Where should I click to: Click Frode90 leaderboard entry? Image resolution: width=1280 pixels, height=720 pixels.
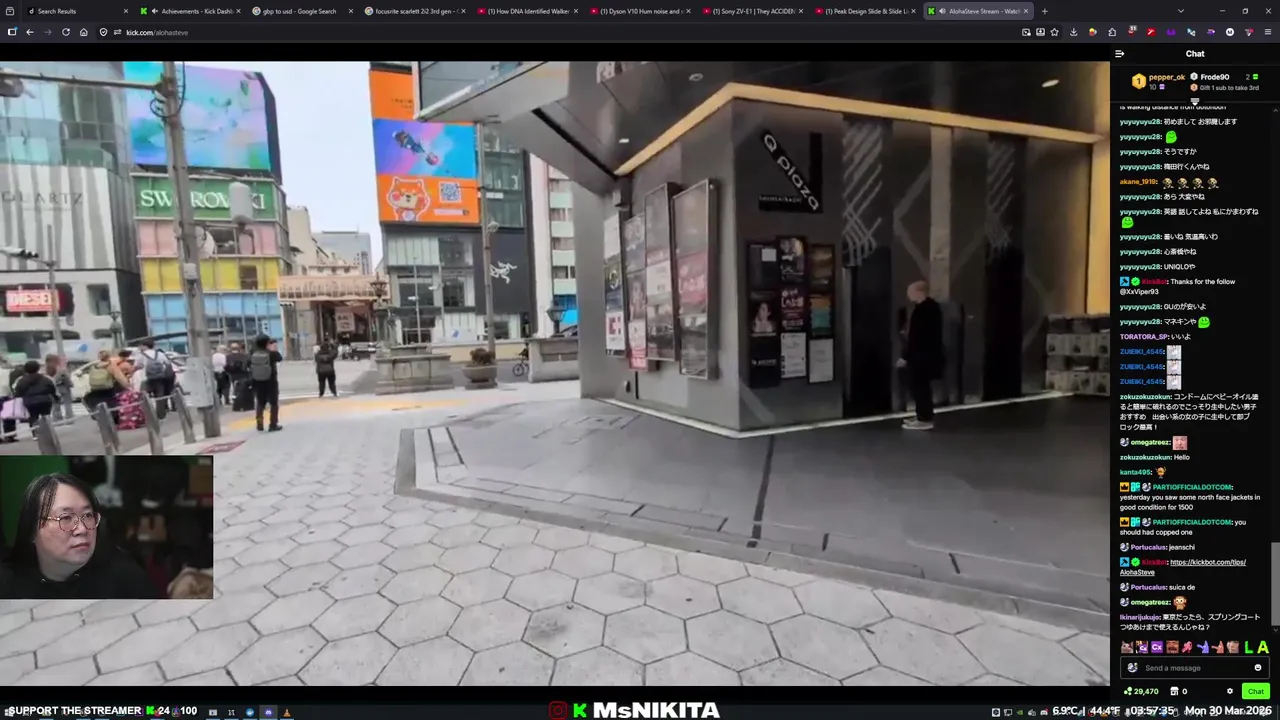(x=1214, y=77)
